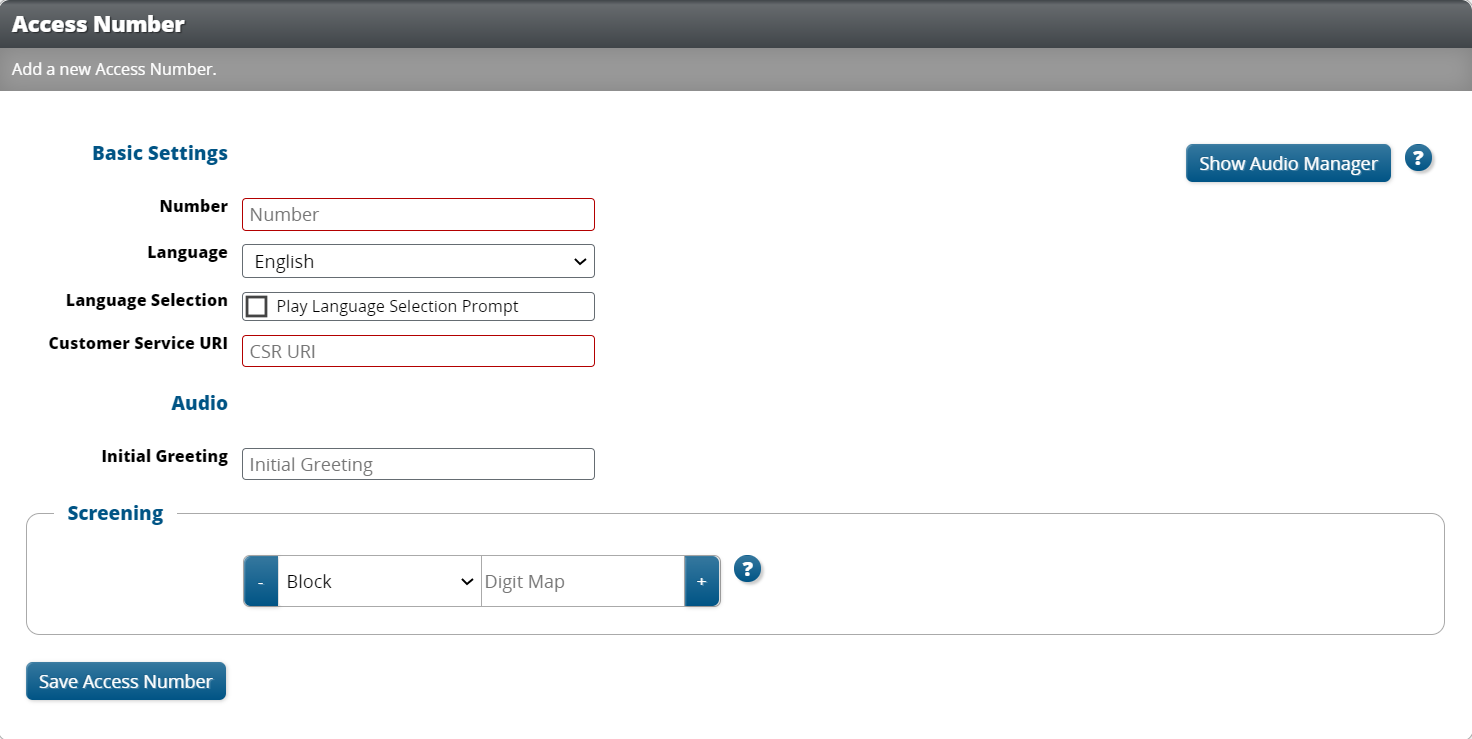Click the bold 'Initial Greeting' field label
This screenshot has width=1472, height=739.
[x=164, y=456]
